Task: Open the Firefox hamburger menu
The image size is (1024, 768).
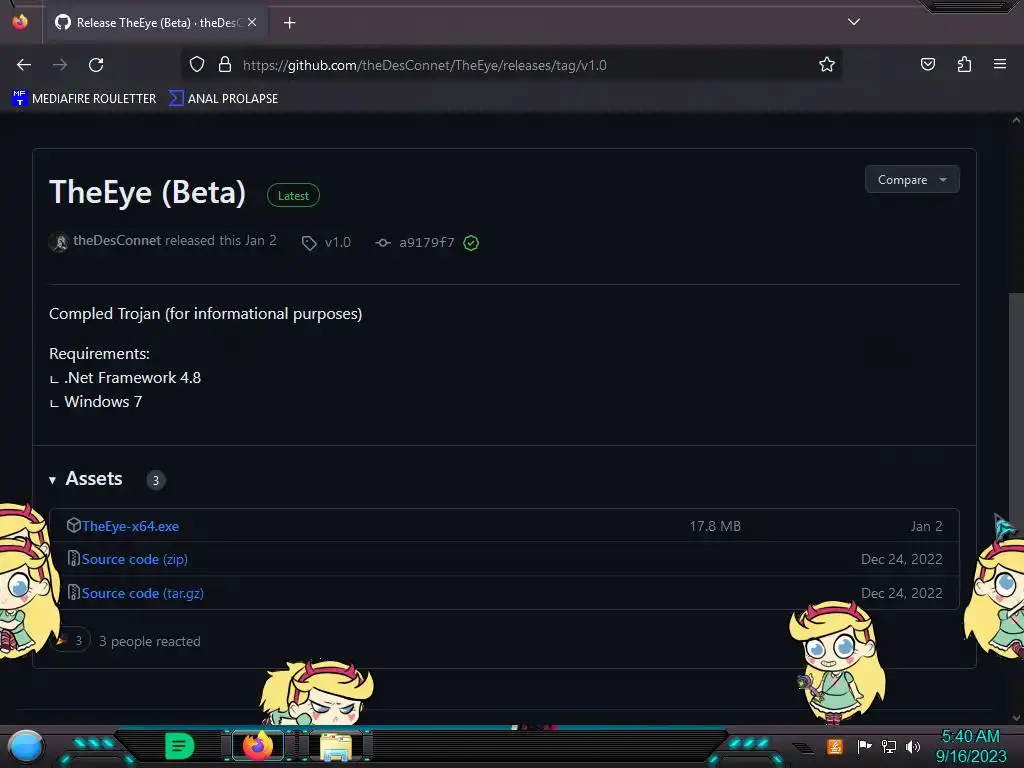Action: click(1000, 64)
